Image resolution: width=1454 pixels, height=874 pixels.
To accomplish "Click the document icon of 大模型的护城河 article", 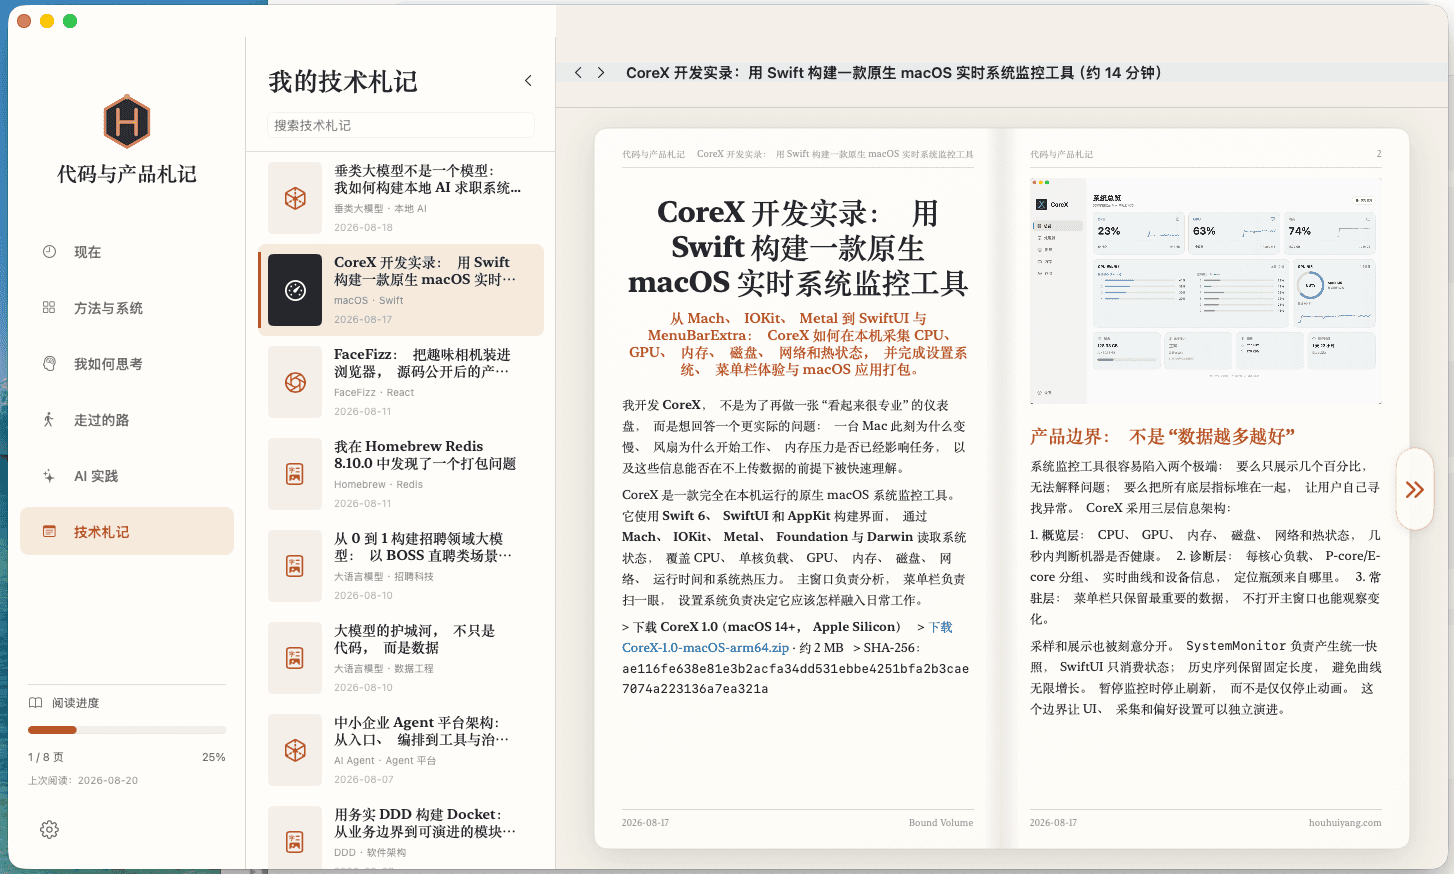I will click(x=295, y=658).
